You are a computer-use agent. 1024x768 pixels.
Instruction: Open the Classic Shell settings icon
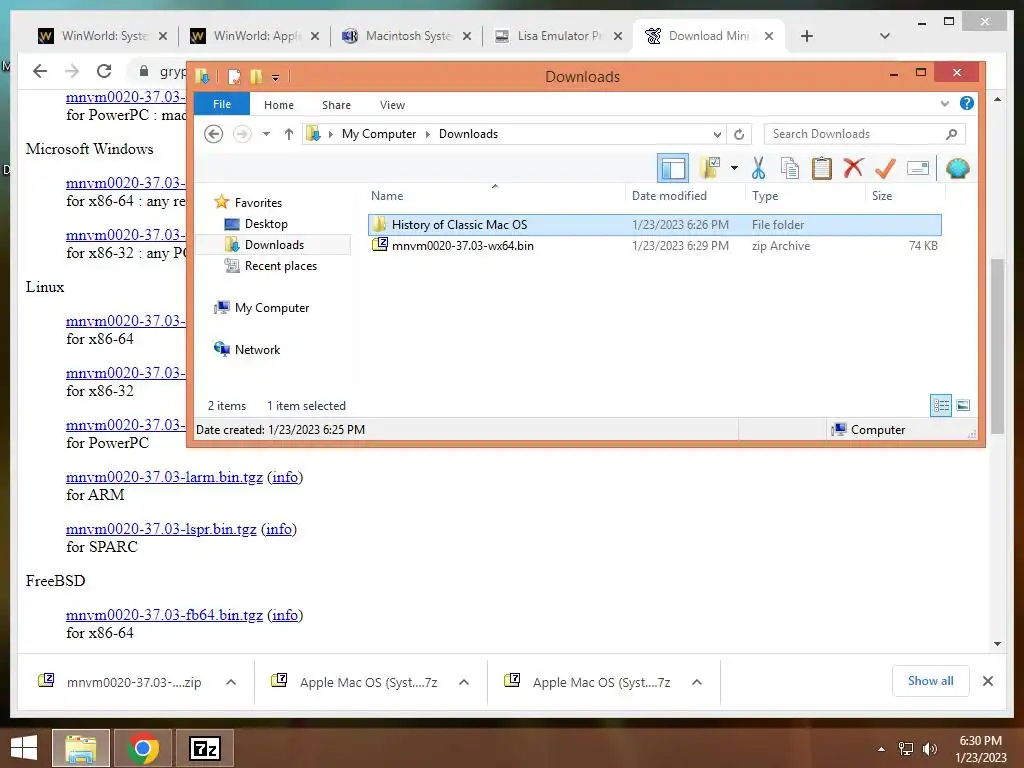point(957,168)
